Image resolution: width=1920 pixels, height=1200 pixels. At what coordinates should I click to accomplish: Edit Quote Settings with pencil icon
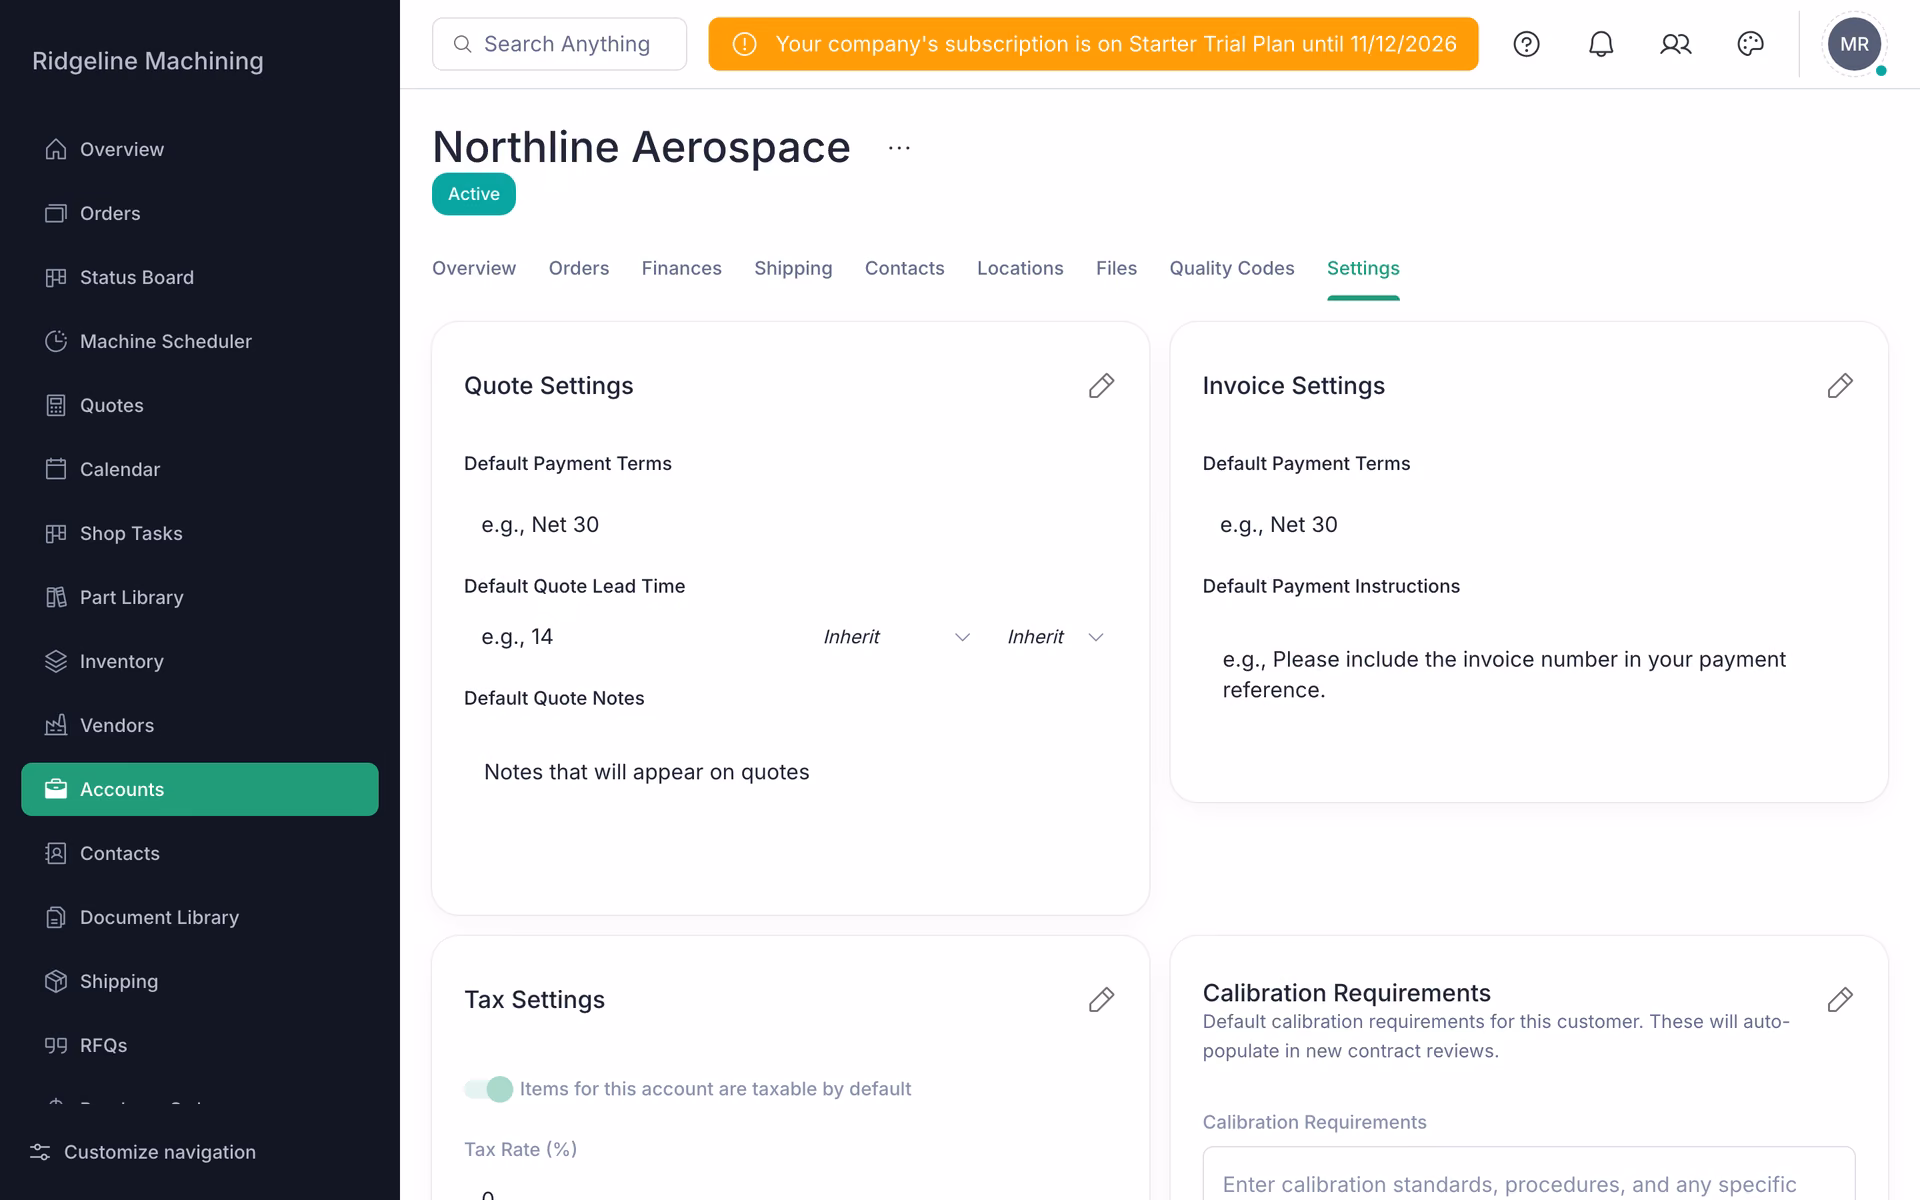(1101, 386)
